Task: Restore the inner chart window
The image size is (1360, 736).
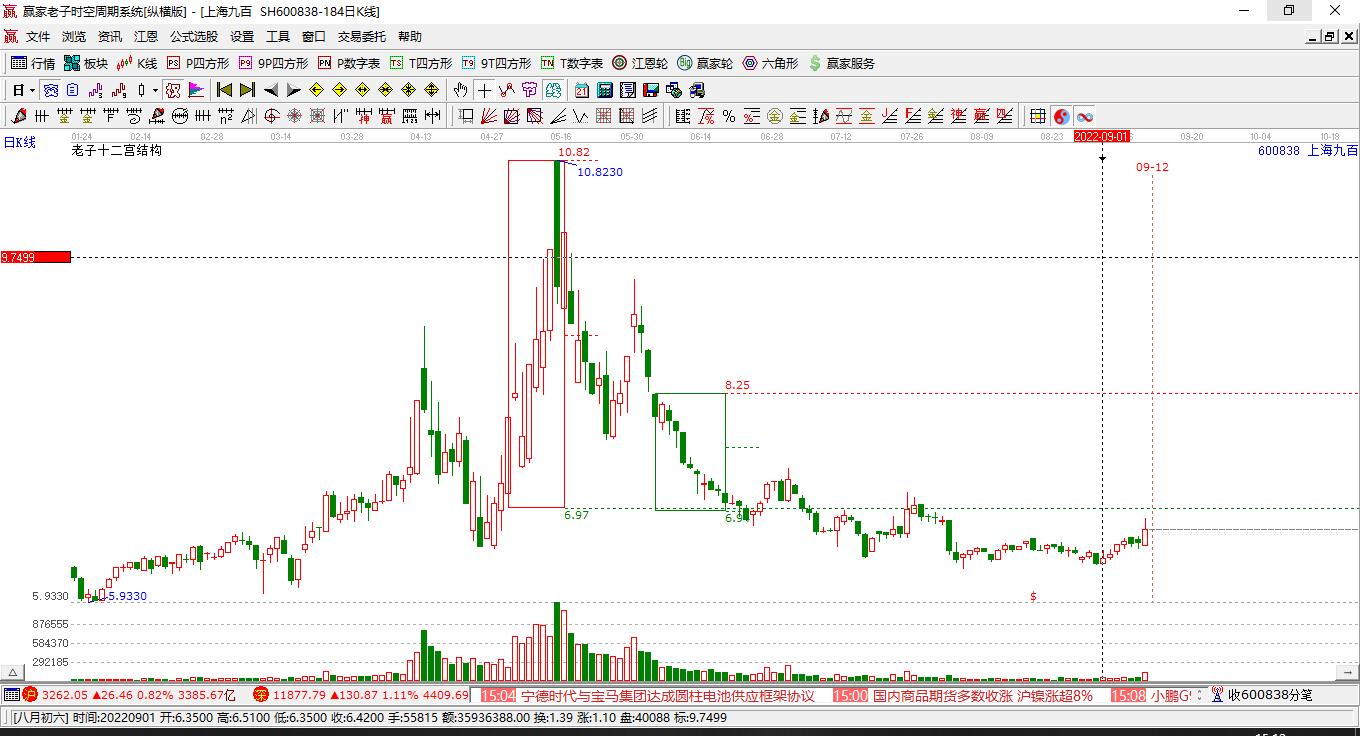Action: coord(1330,37)
